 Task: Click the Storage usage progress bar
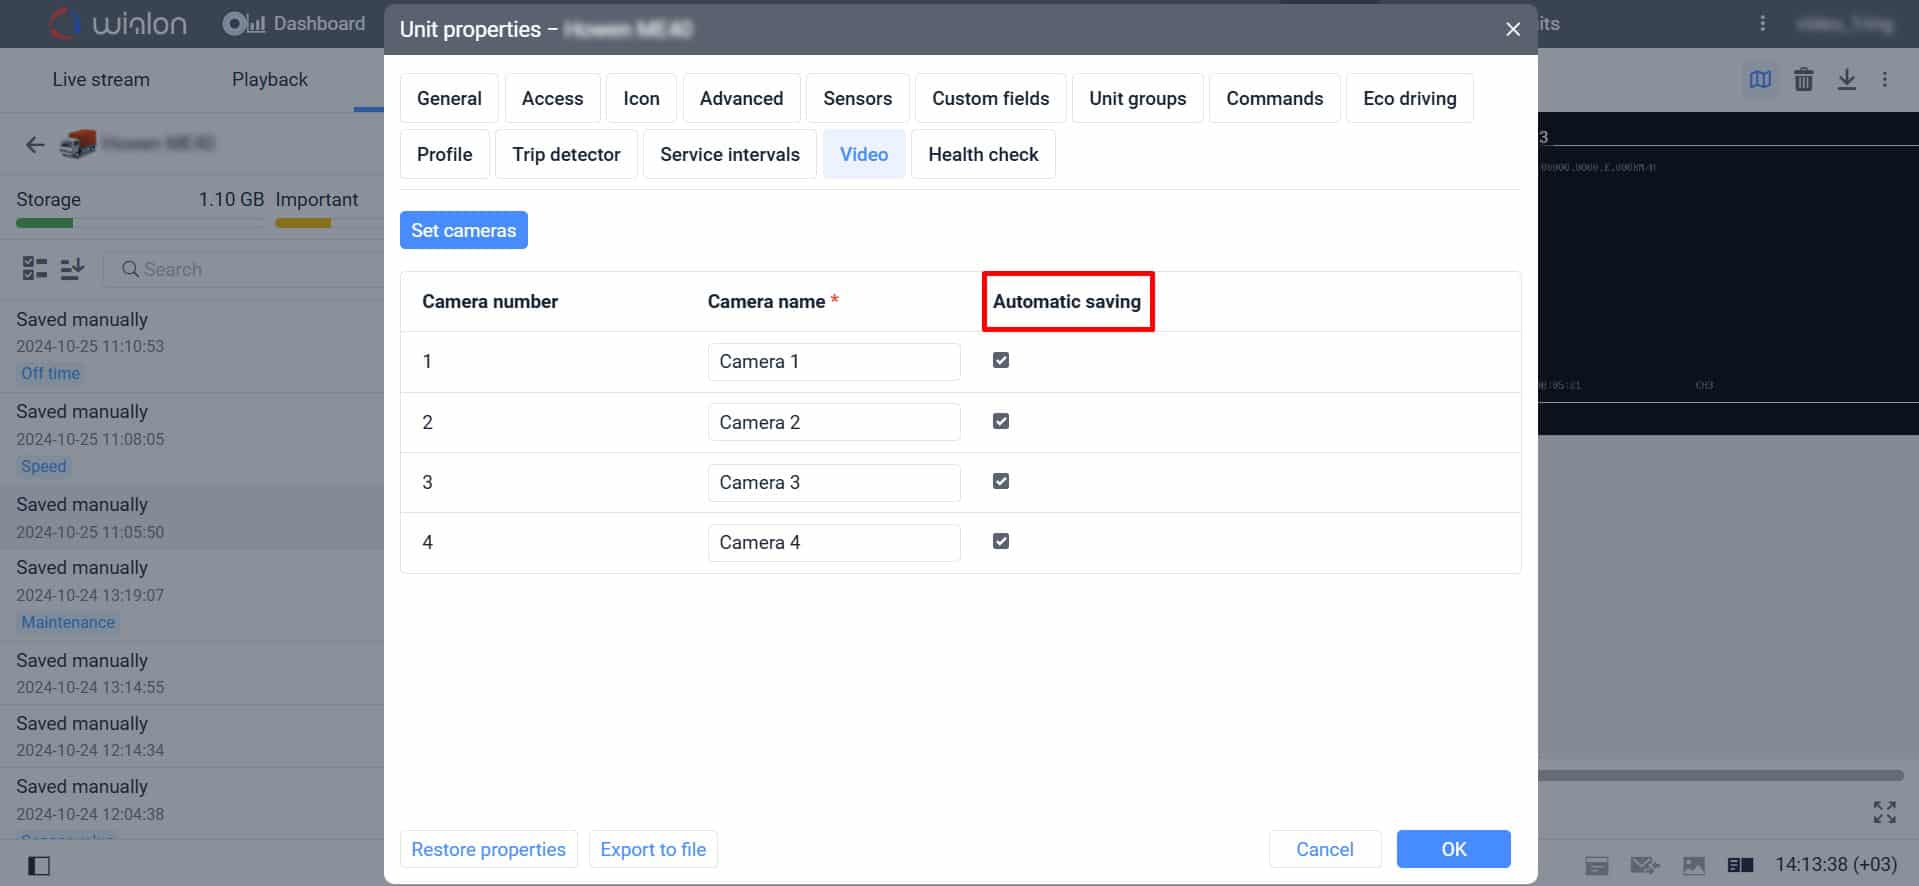(140, 223)
